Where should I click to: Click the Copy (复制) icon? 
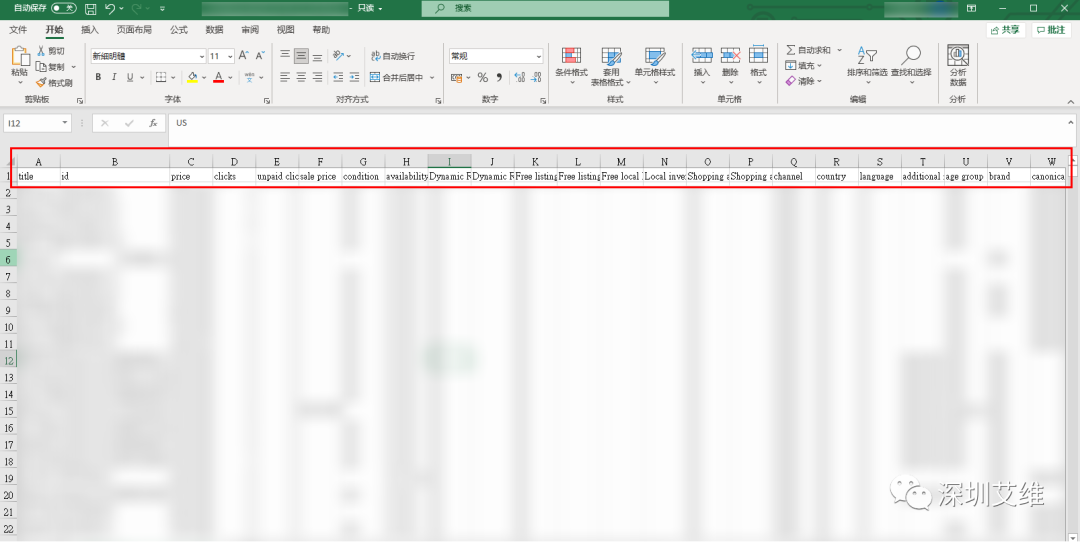41,67
